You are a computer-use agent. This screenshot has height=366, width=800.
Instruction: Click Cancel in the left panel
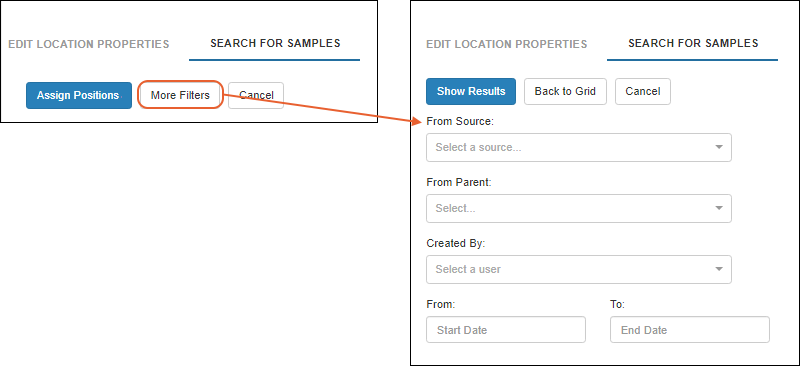tap(256, 95)
